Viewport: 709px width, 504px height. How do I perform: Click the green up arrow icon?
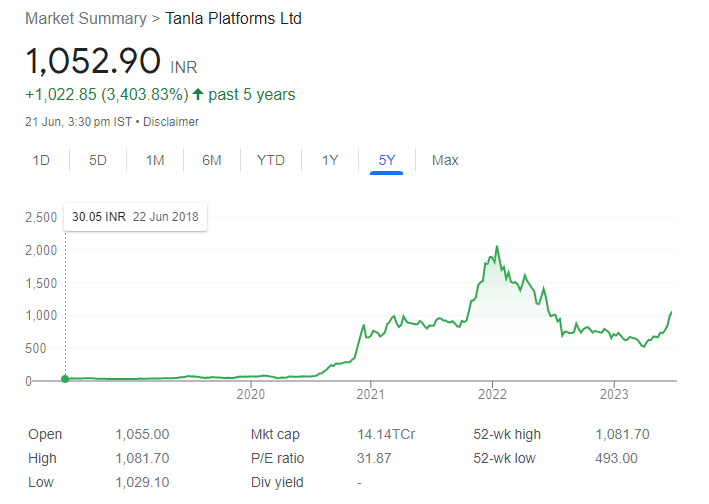pyautogui.click(x=199, y=95)
